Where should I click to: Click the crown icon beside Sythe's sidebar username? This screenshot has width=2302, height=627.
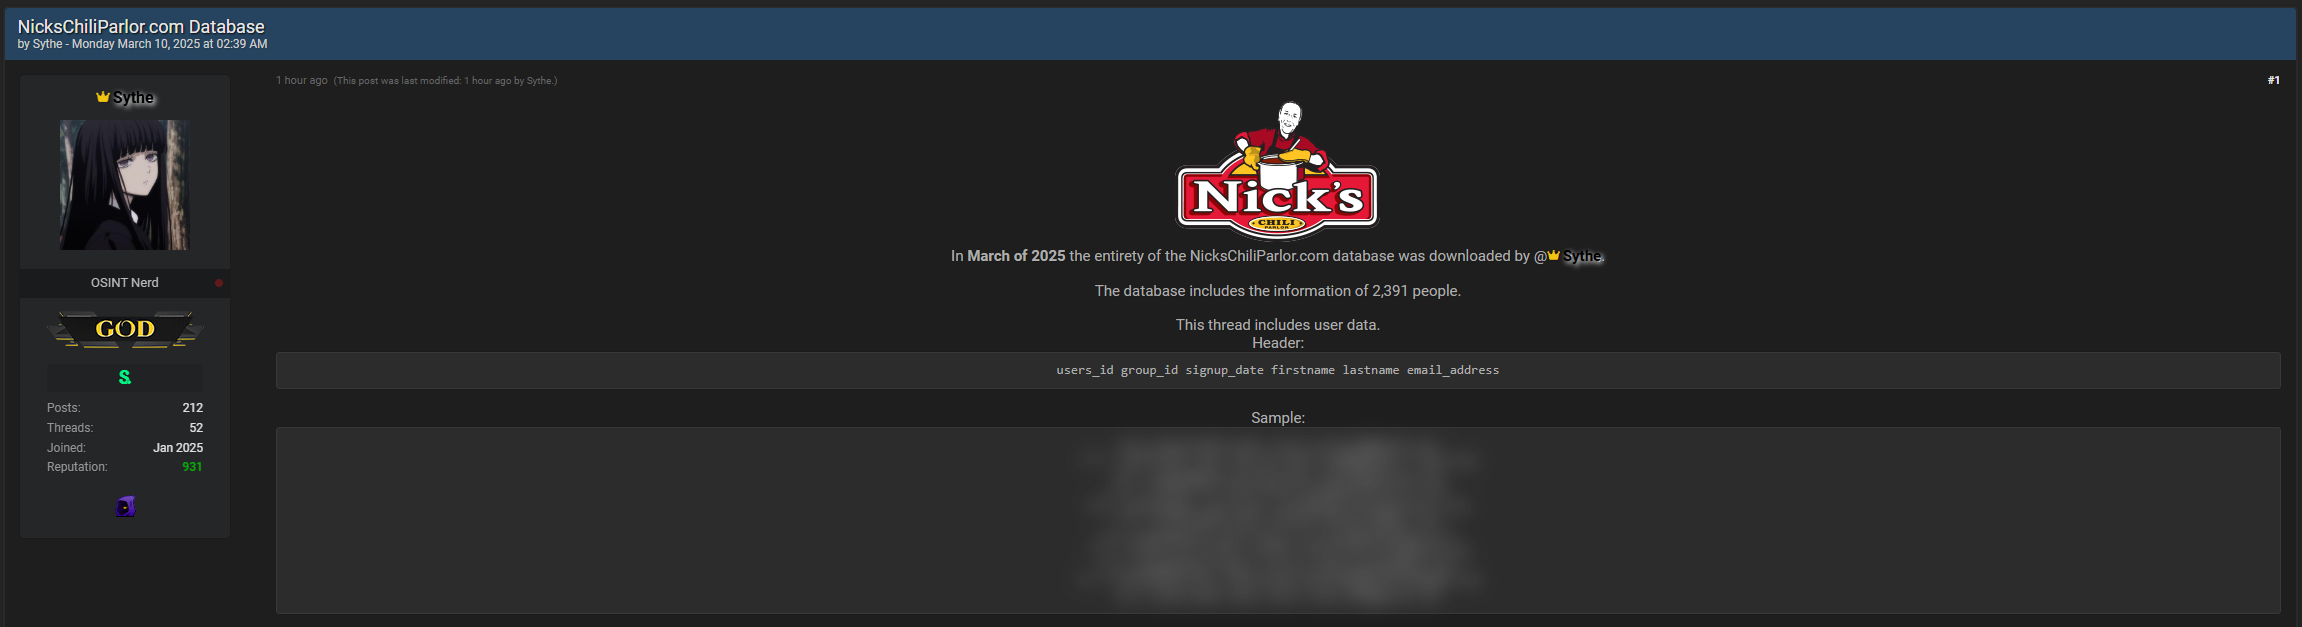(102, 97)
